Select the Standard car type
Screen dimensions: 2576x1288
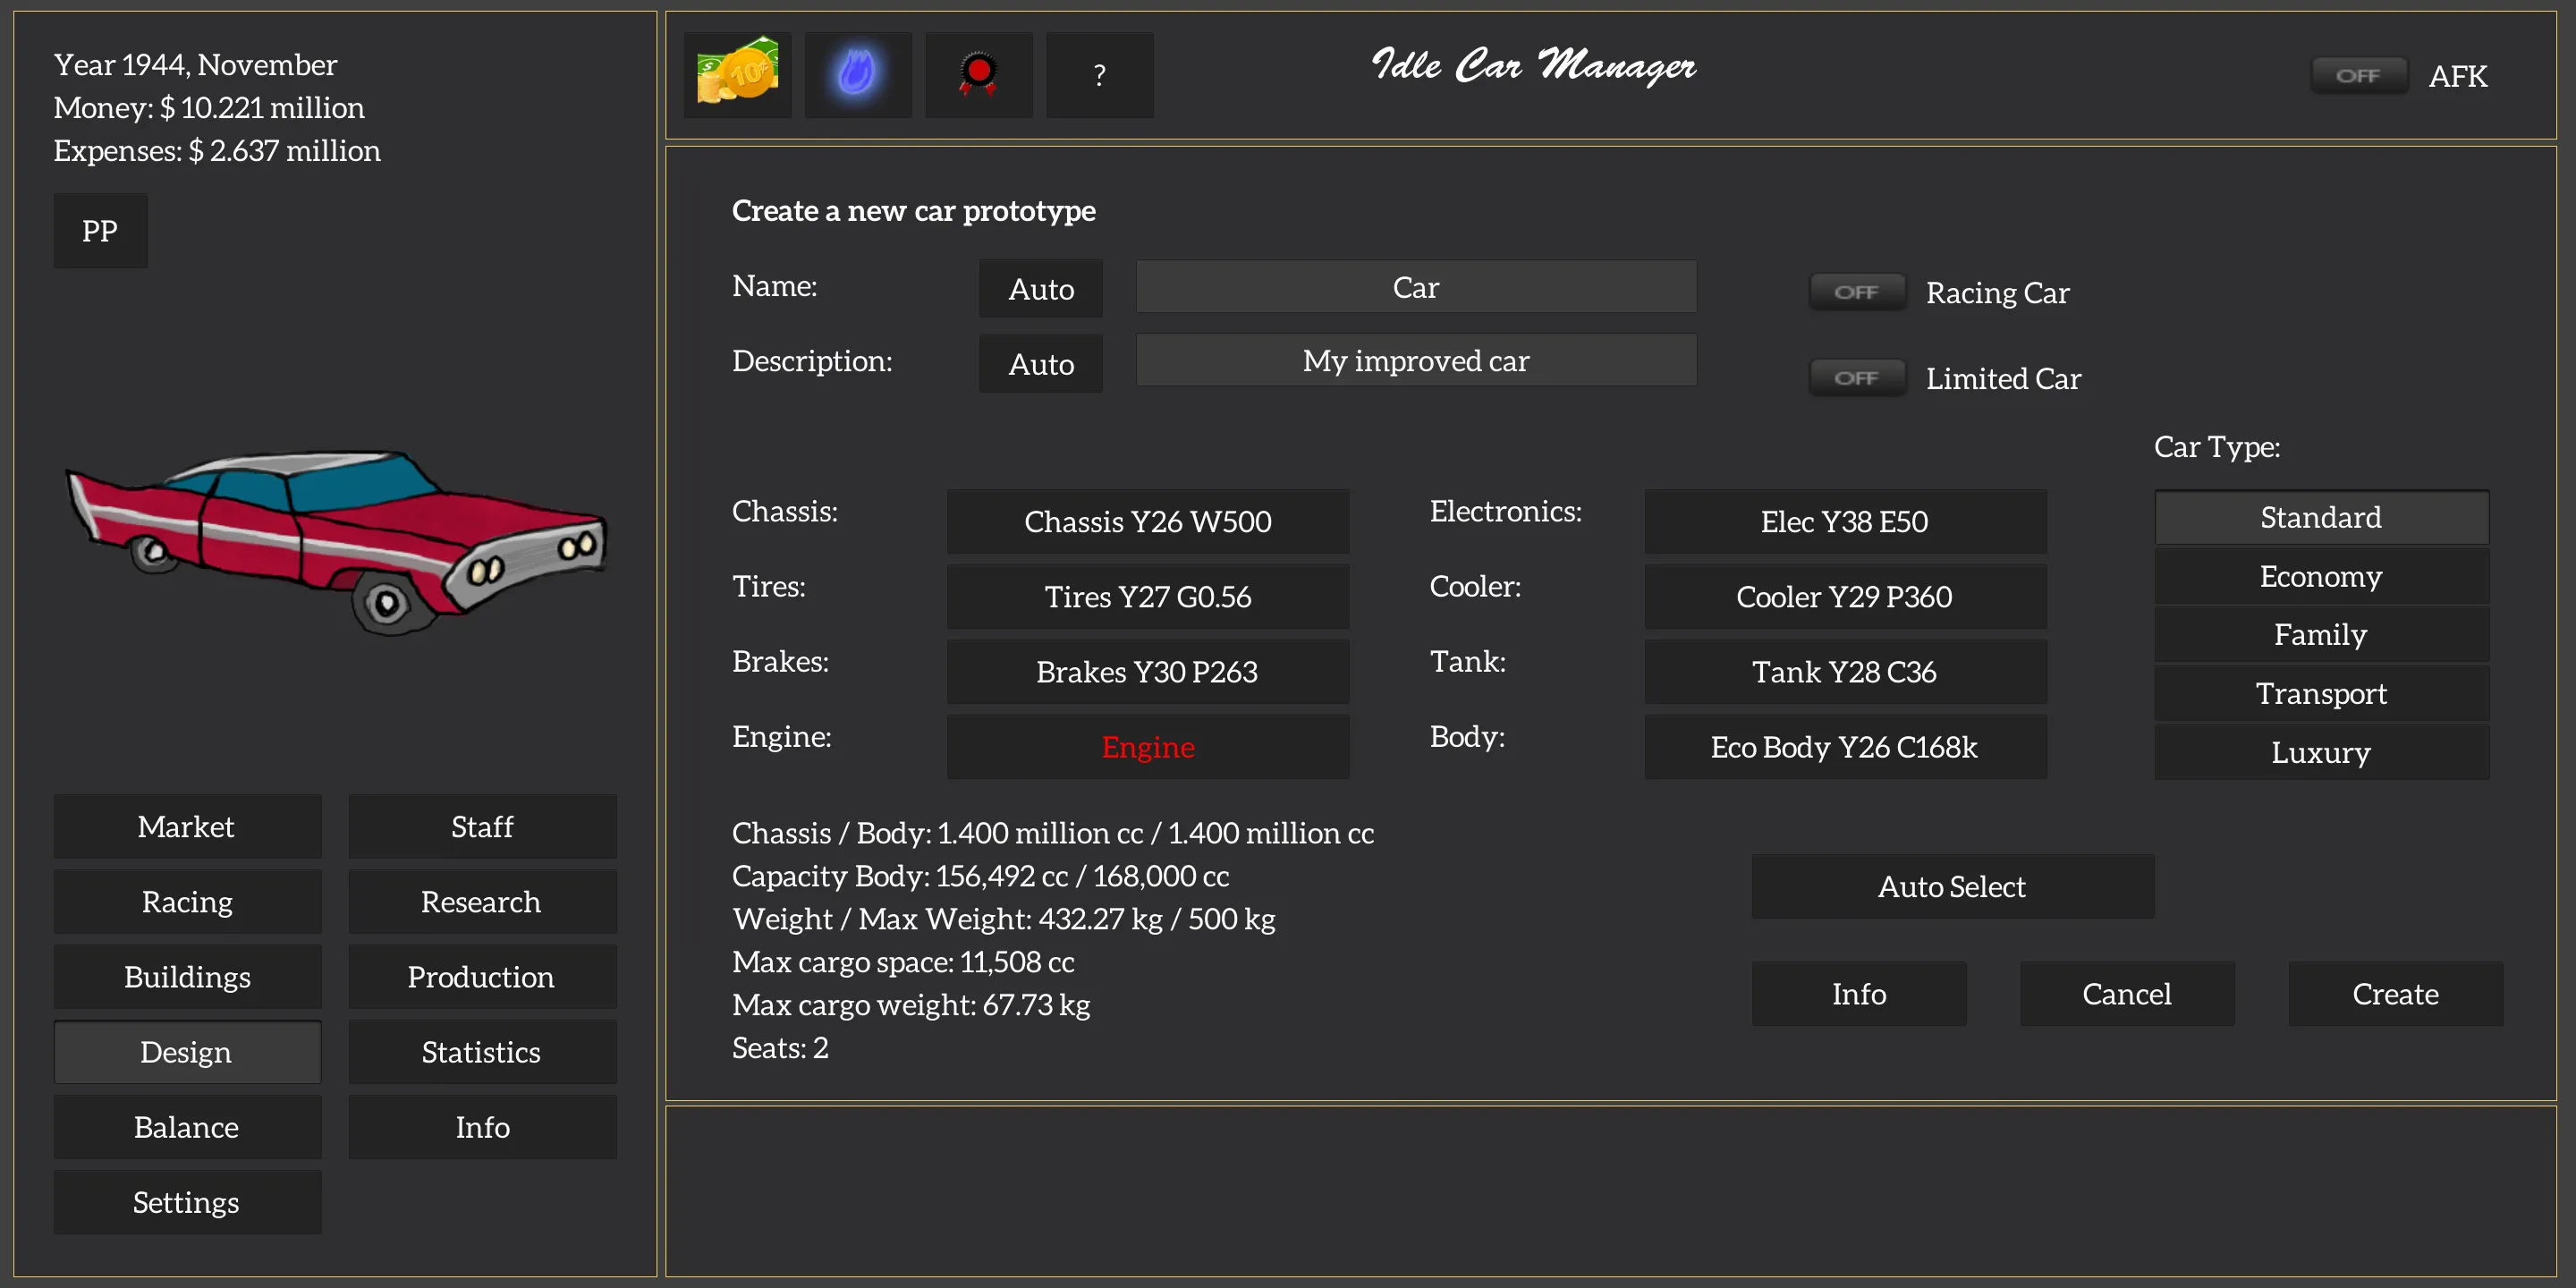[x=2317, y=518]
